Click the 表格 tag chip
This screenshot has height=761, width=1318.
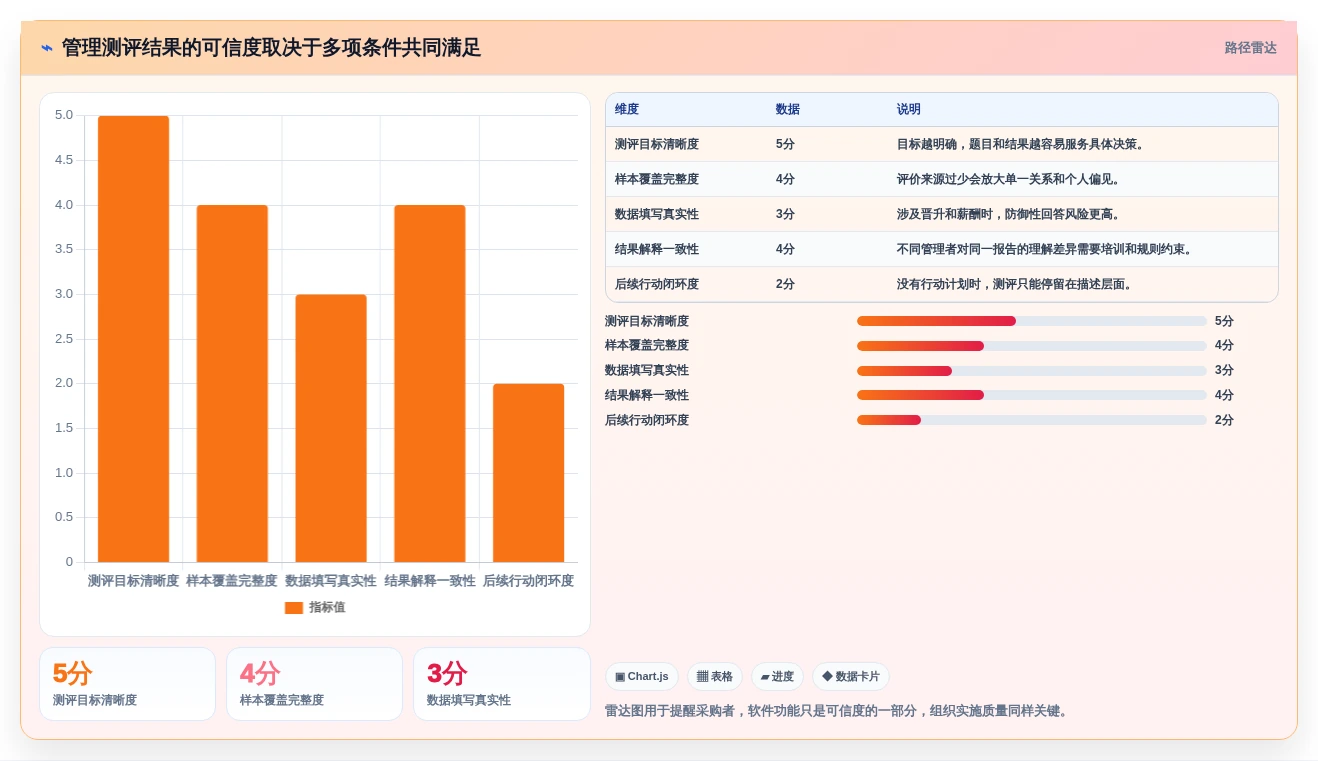[715, 677]
